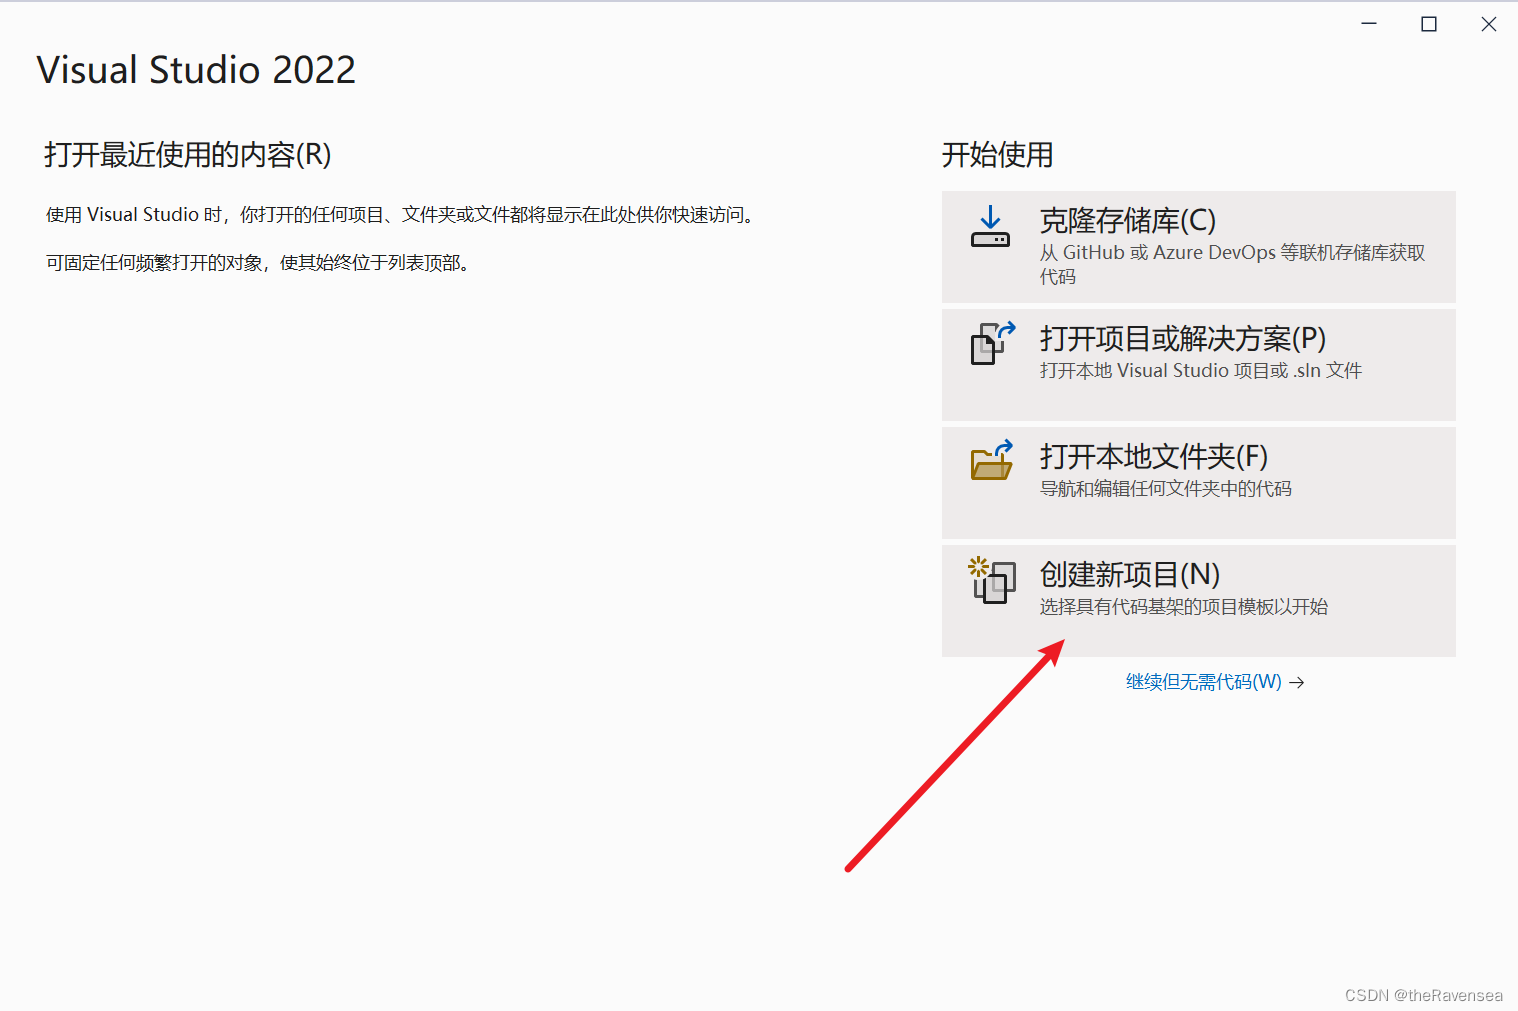Click the .sln file description text

click(x=1199, y=370)
